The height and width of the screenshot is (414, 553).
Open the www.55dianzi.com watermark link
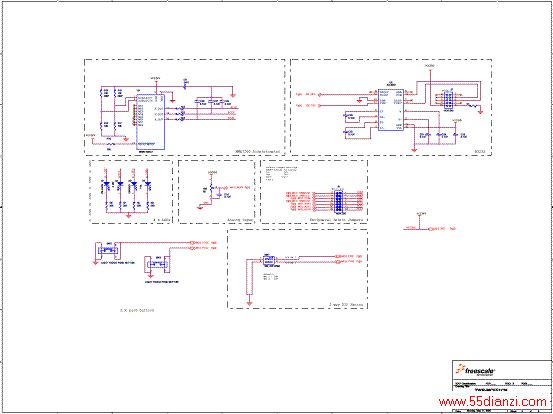(x=492, y=401)
